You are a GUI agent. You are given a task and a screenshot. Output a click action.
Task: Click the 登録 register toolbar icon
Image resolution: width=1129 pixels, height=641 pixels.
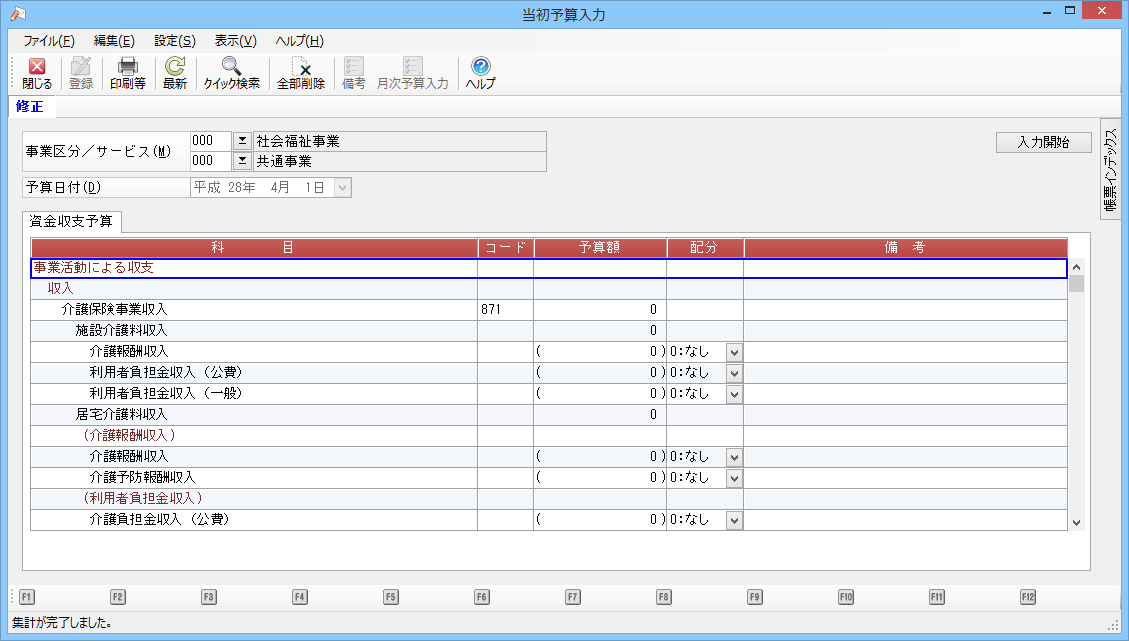point(81,74)
